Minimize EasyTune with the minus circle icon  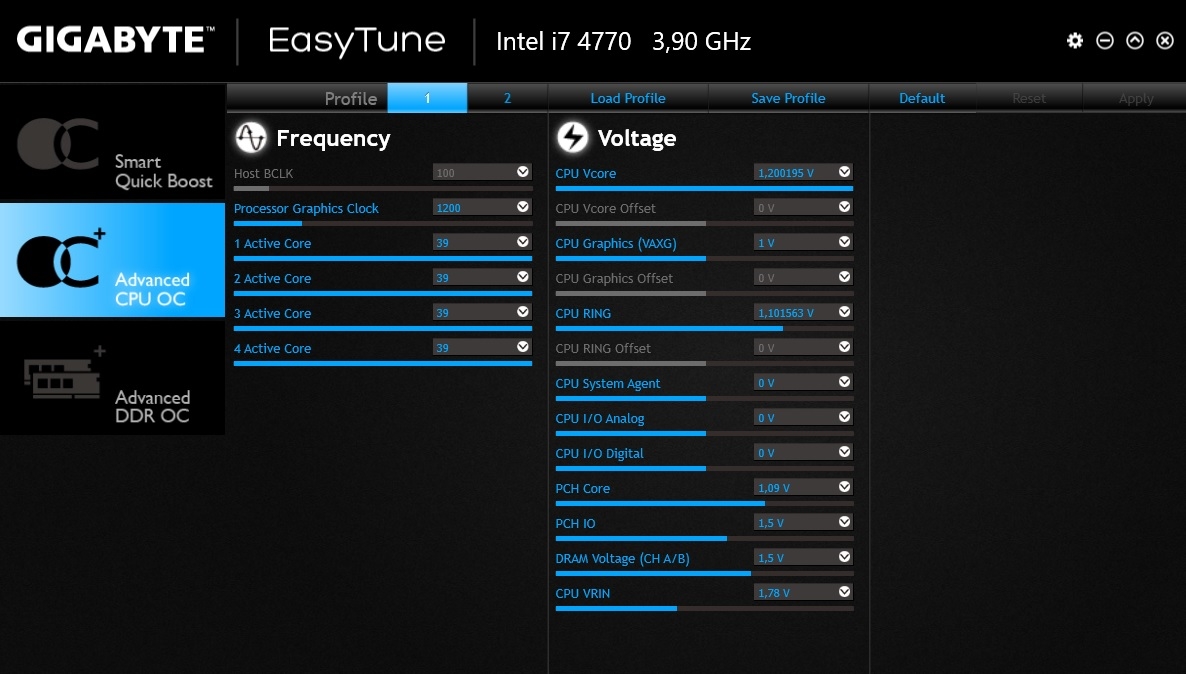click(x=1105, y=41)
